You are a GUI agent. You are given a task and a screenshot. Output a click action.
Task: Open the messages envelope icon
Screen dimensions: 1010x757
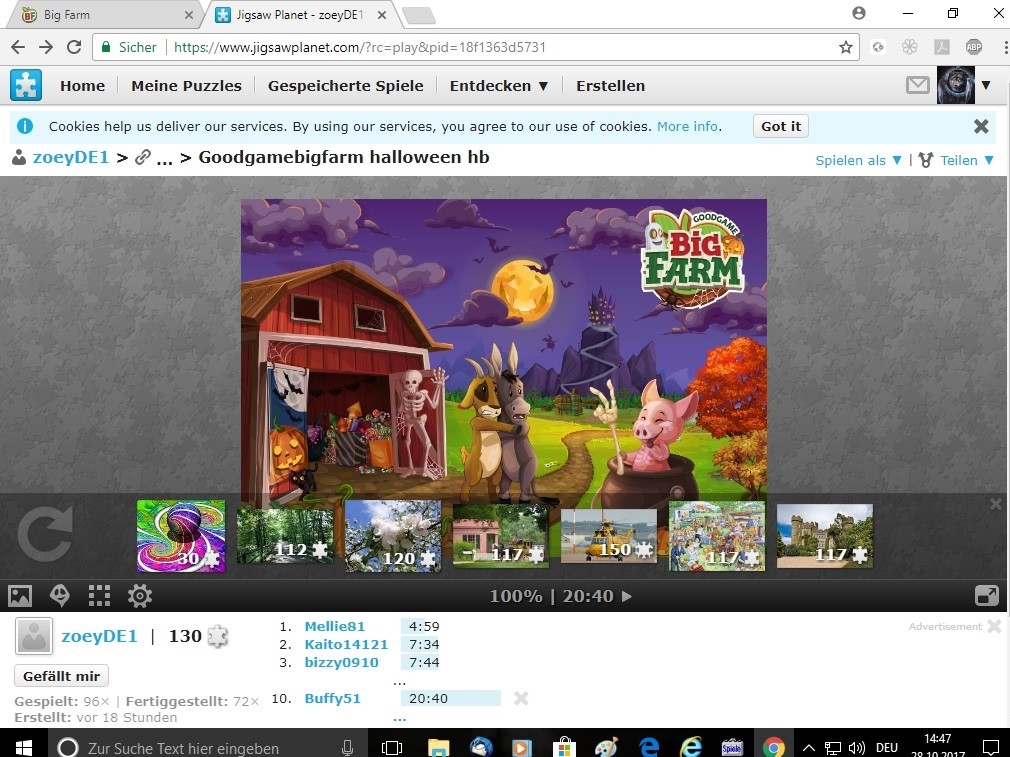coord(917,85)
